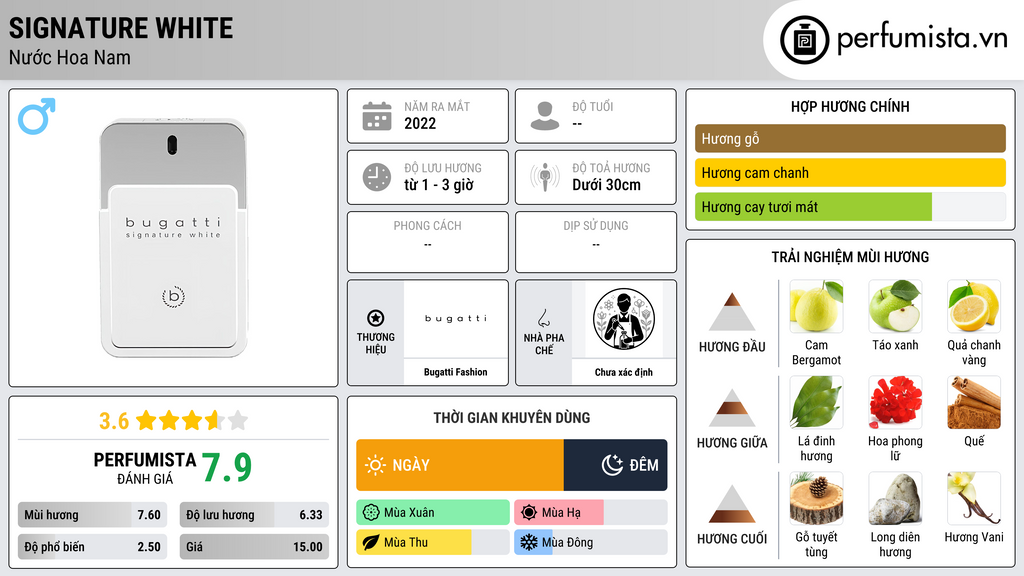
Task: Select the Táo xanh green apple image
Action: coord(895,306)
